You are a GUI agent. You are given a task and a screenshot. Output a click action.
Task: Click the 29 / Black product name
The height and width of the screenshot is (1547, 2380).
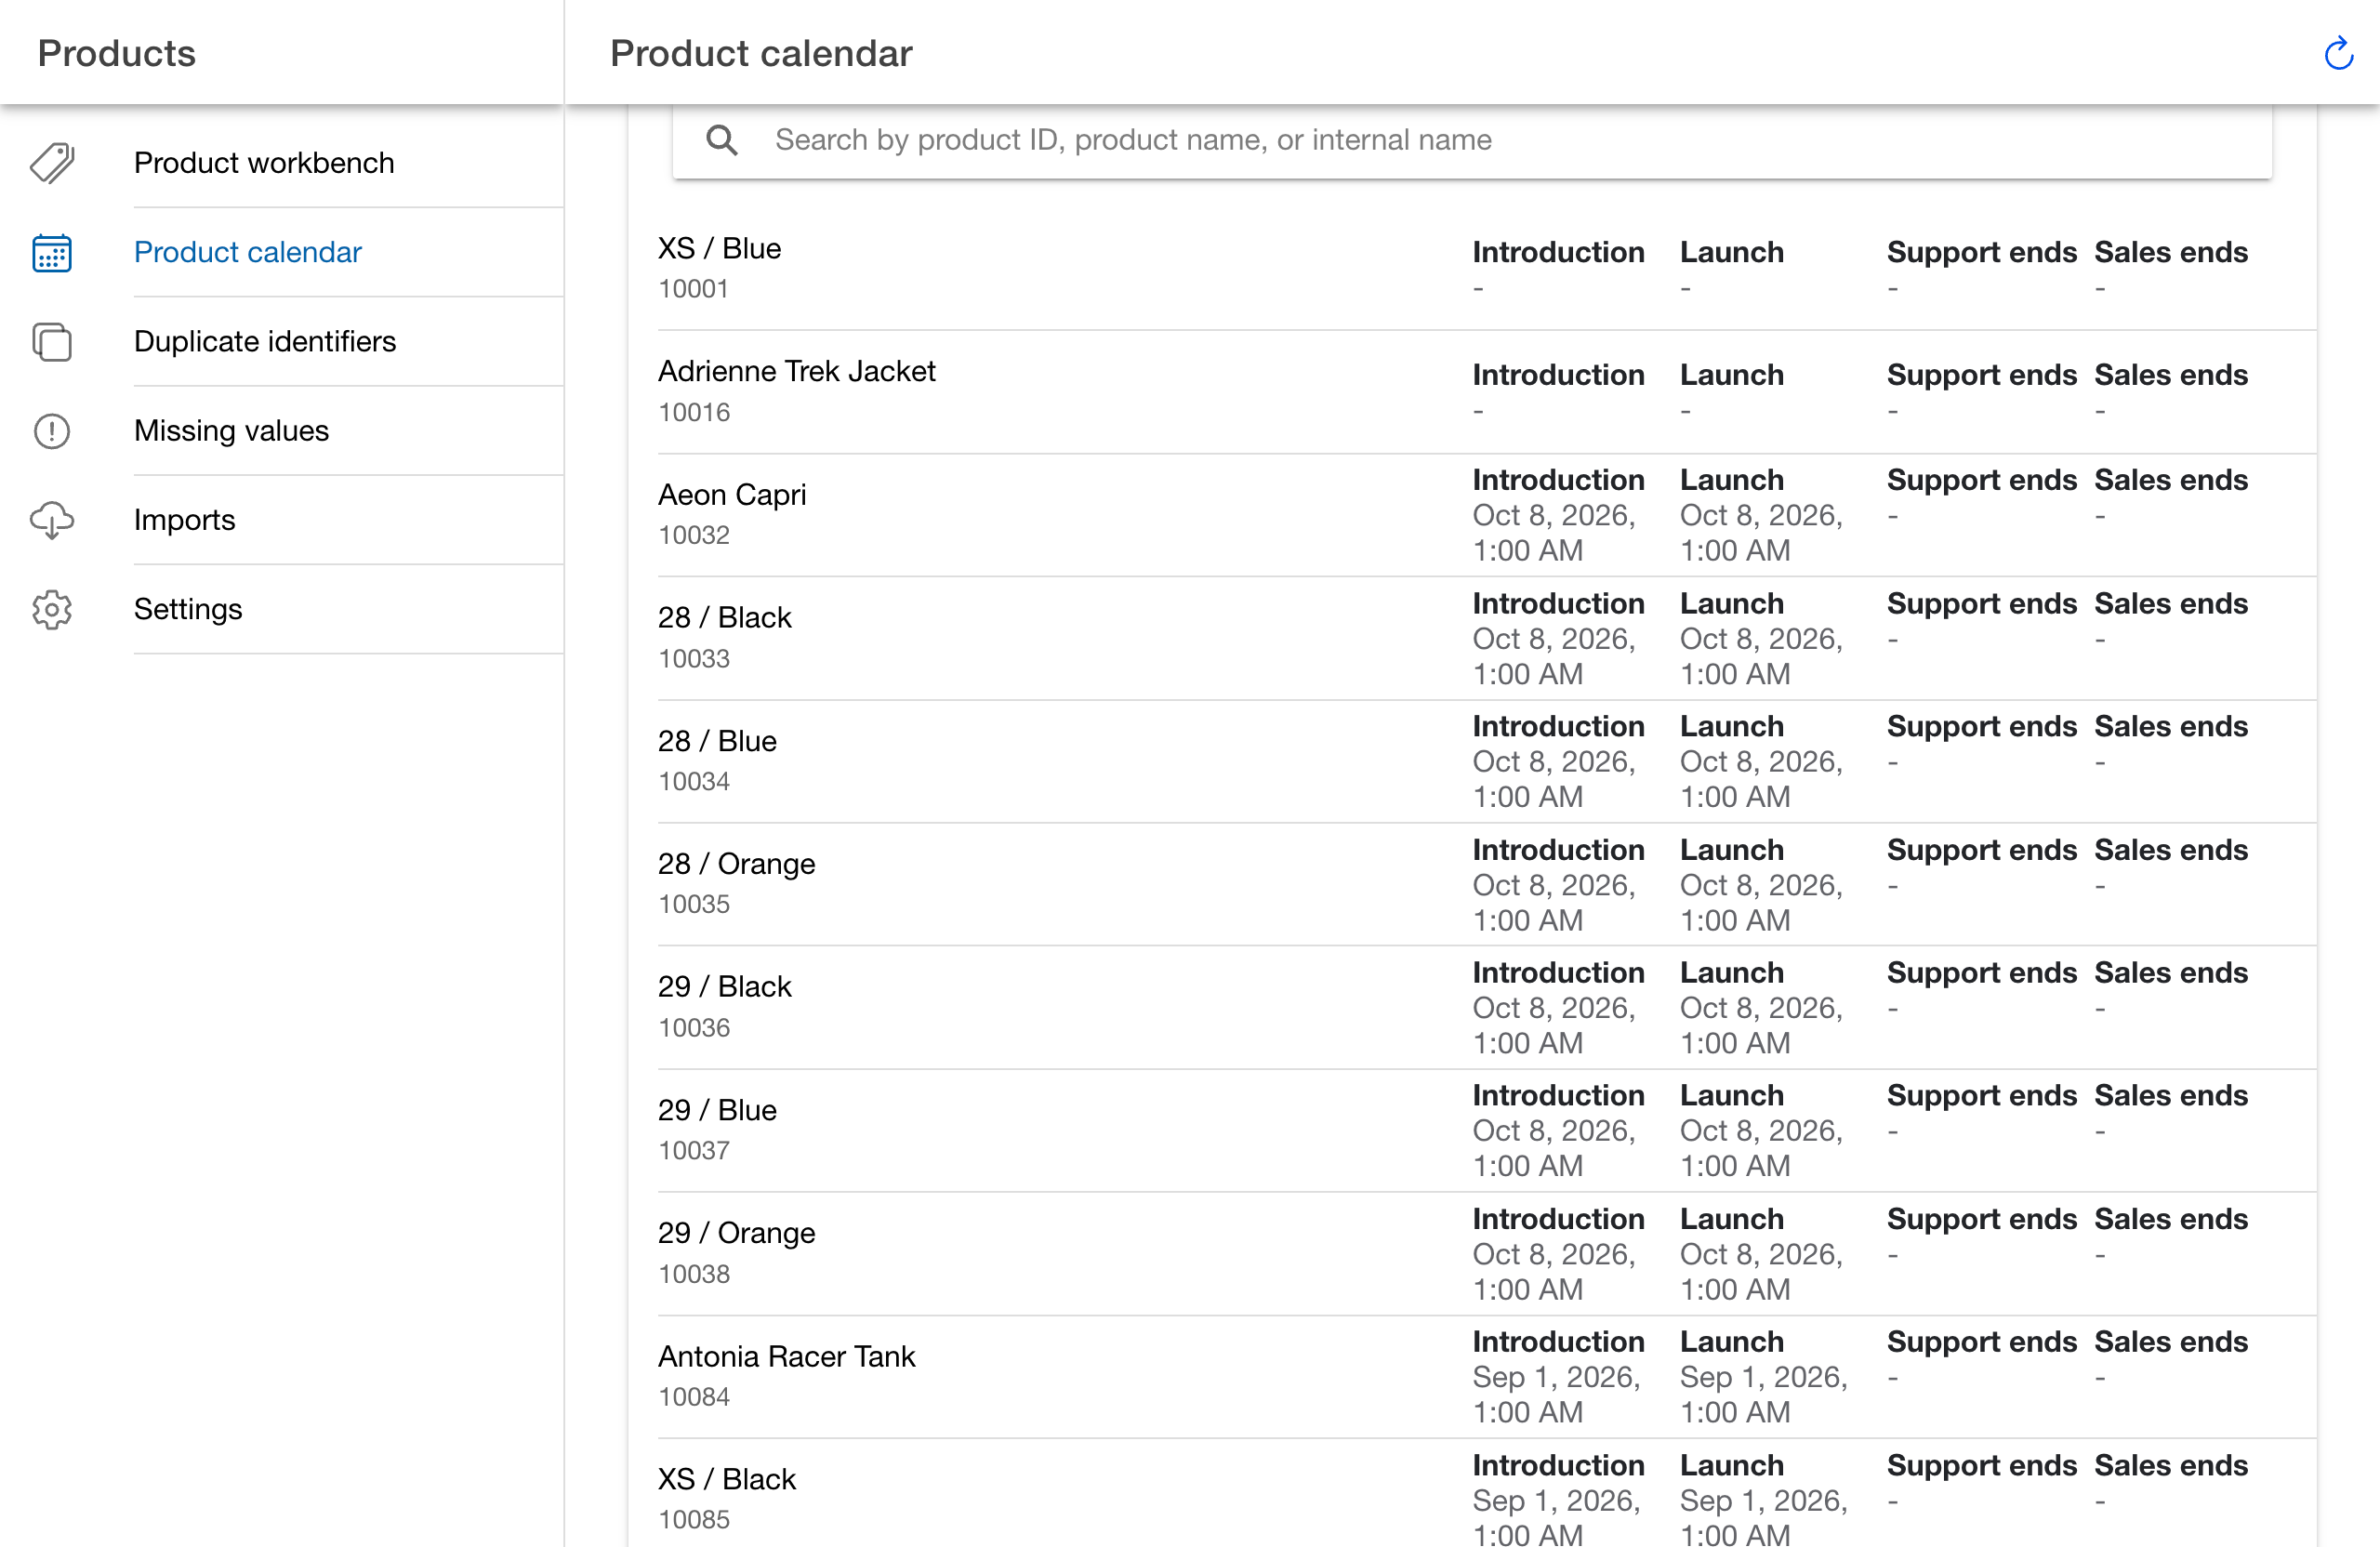pos(724,987)
